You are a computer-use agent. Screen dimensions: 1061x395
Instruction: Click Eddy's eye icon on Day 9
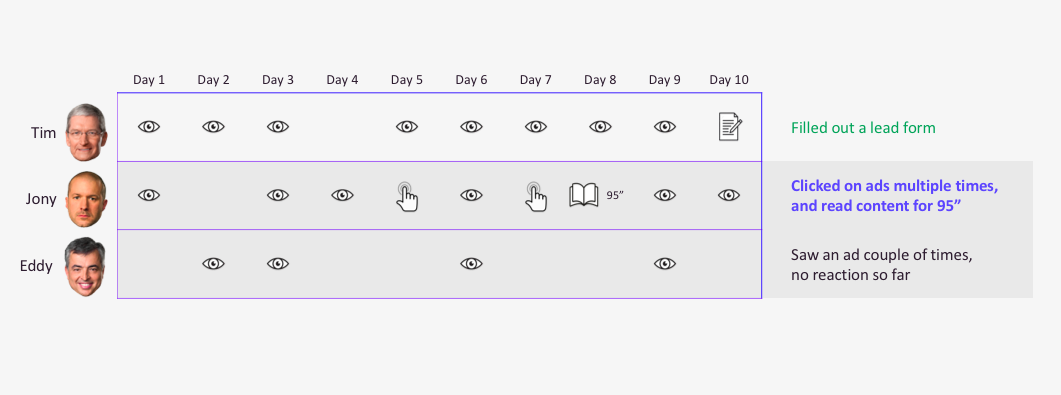[x=664, y=263]
